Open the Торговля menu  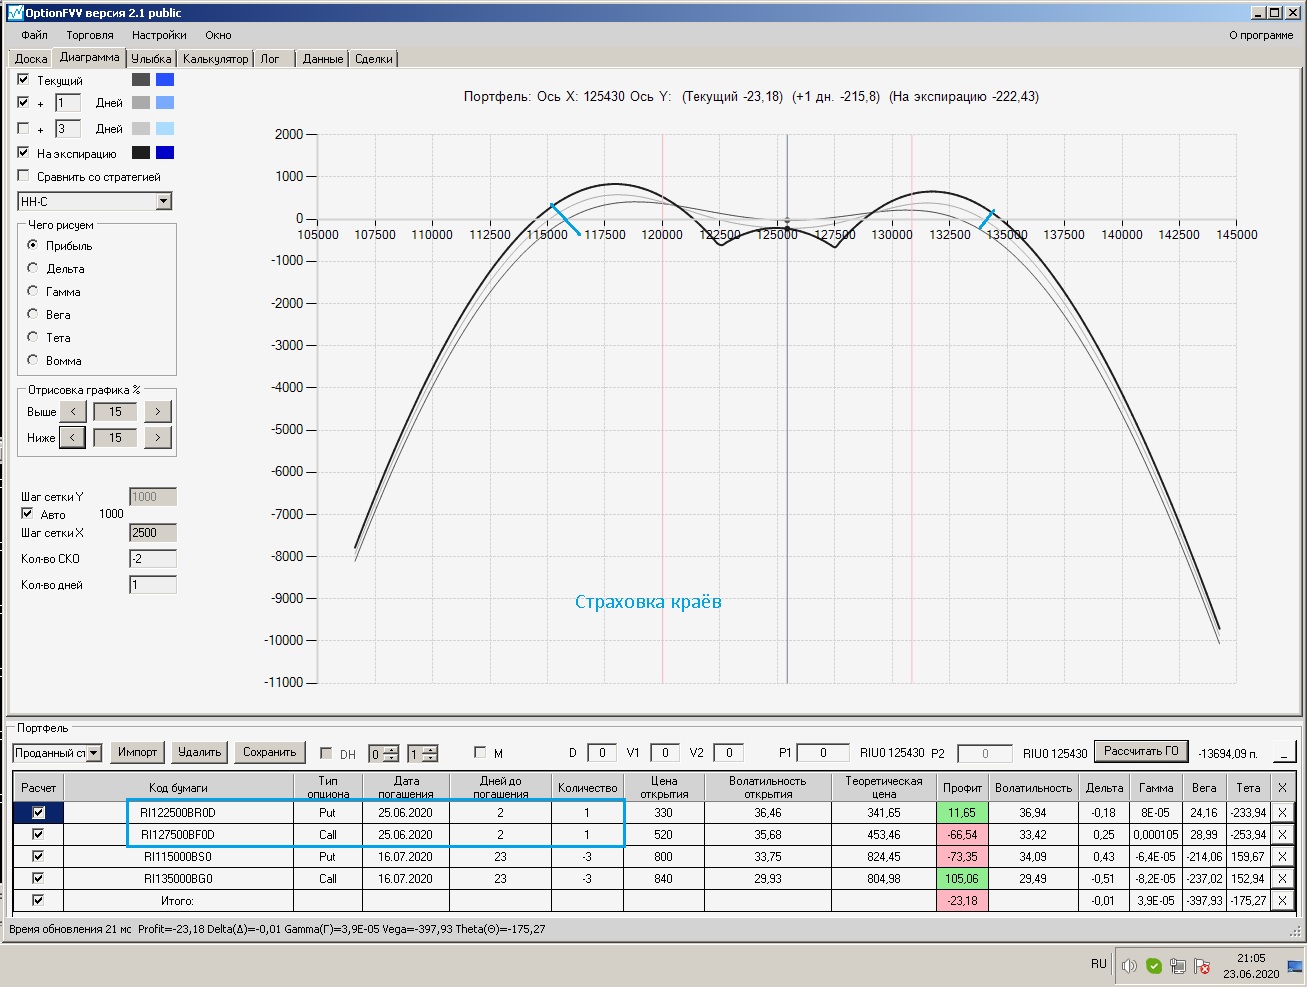(x=90, y=35)
